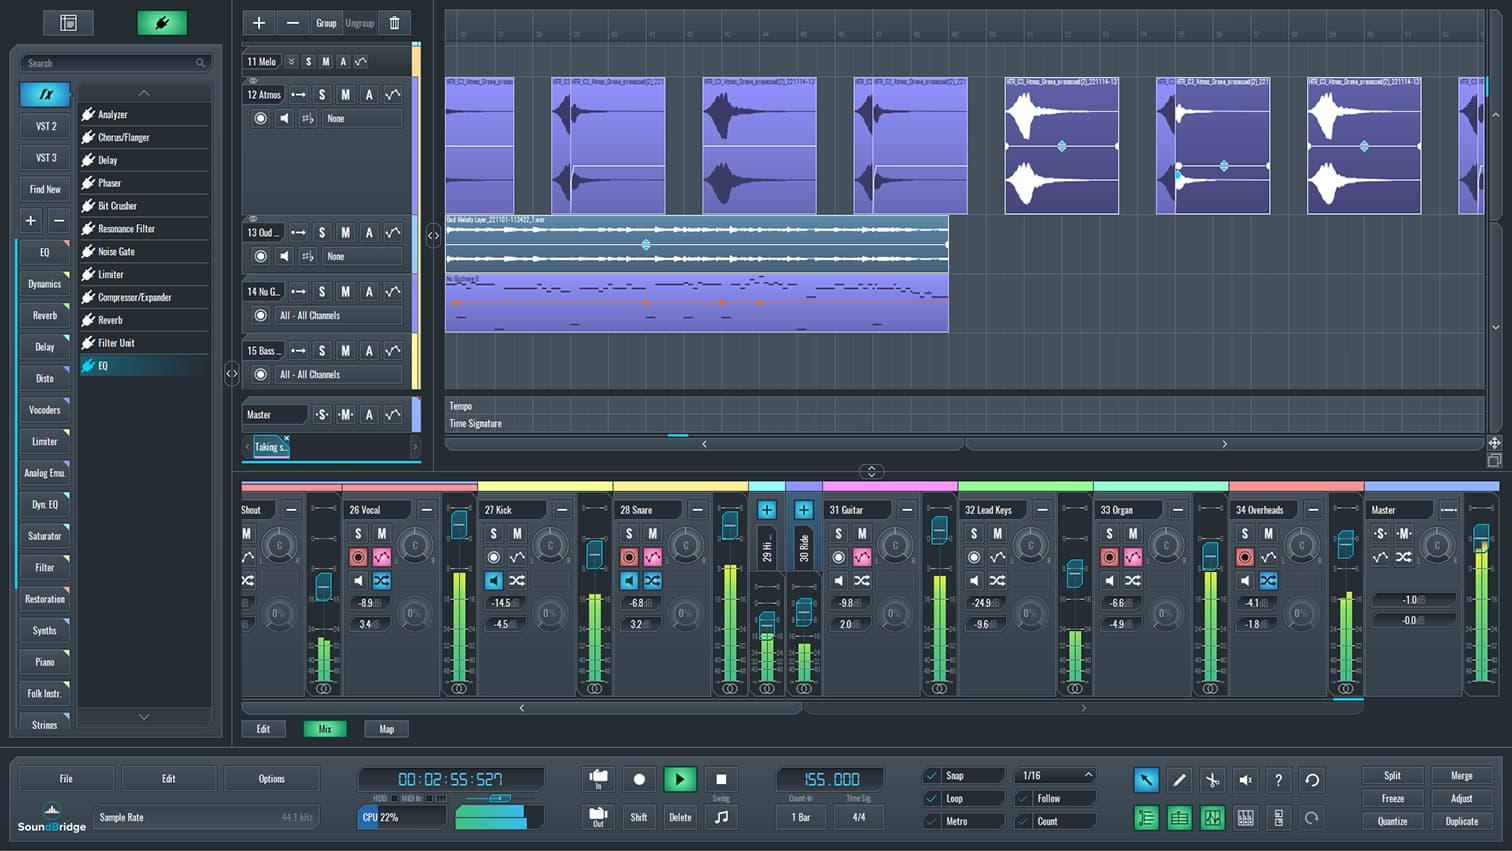Click the Quantize button
The height and width of the screenshot is (851, 1512).
coord(1392,820)
